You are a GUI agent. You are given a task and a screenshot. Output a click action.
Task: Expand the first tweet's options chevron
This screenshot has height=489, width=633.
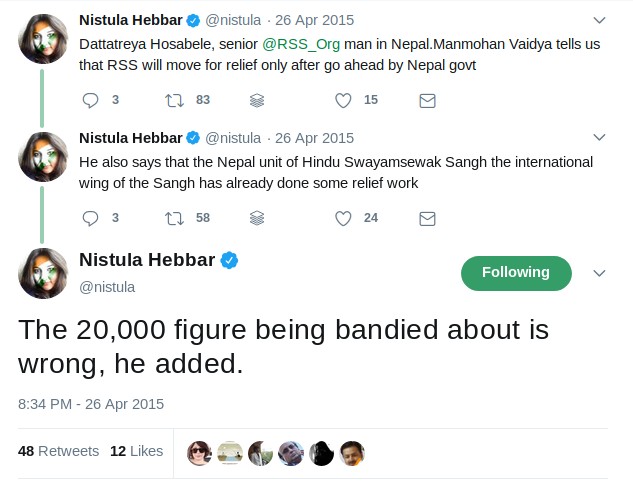tap(599, 20)
